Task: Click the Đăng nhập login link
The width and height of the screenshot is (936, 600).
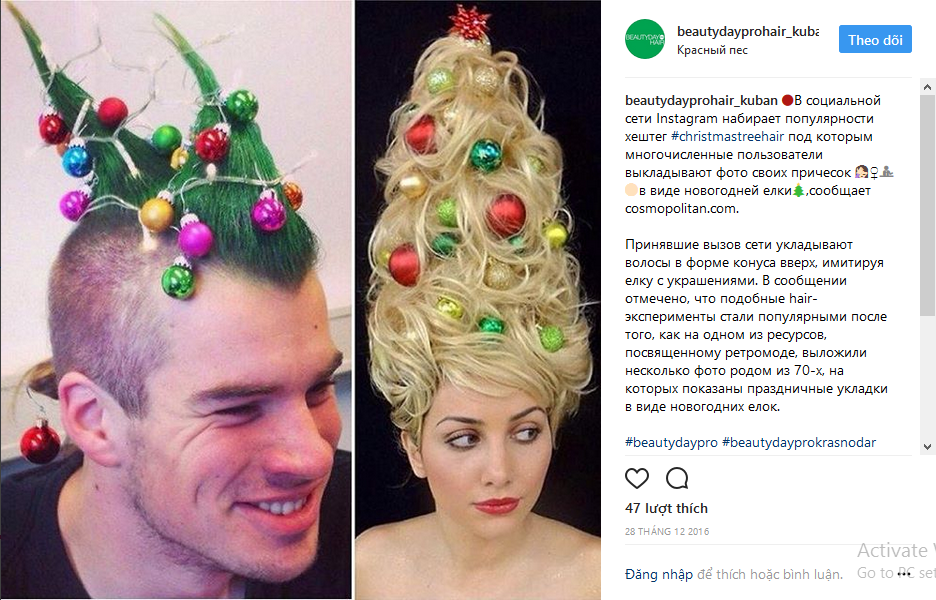Action: click(659, 574)
